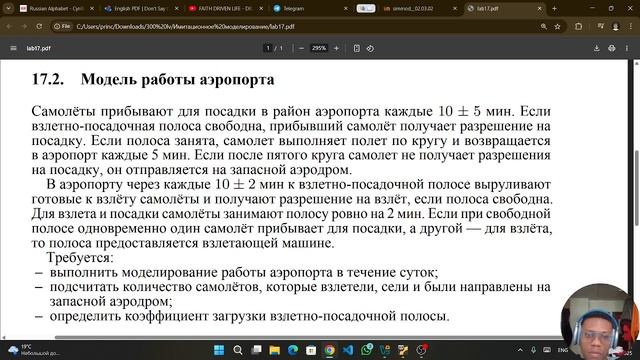Rotate the PDF counterclockwise
The image size is (640, 360).
click(x=370, y=48)
